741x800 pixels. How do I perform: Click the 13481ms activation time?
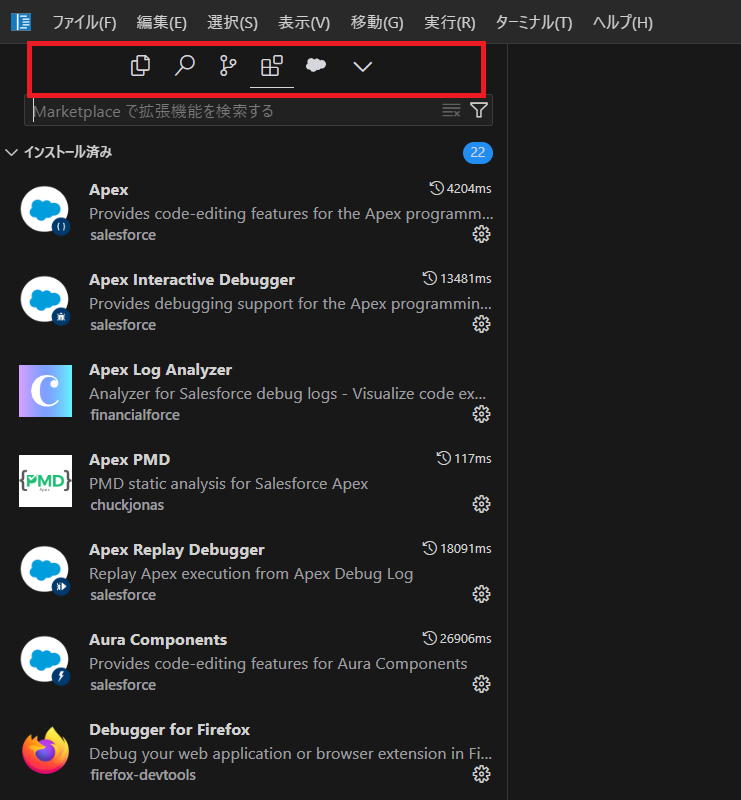(457, 279)
